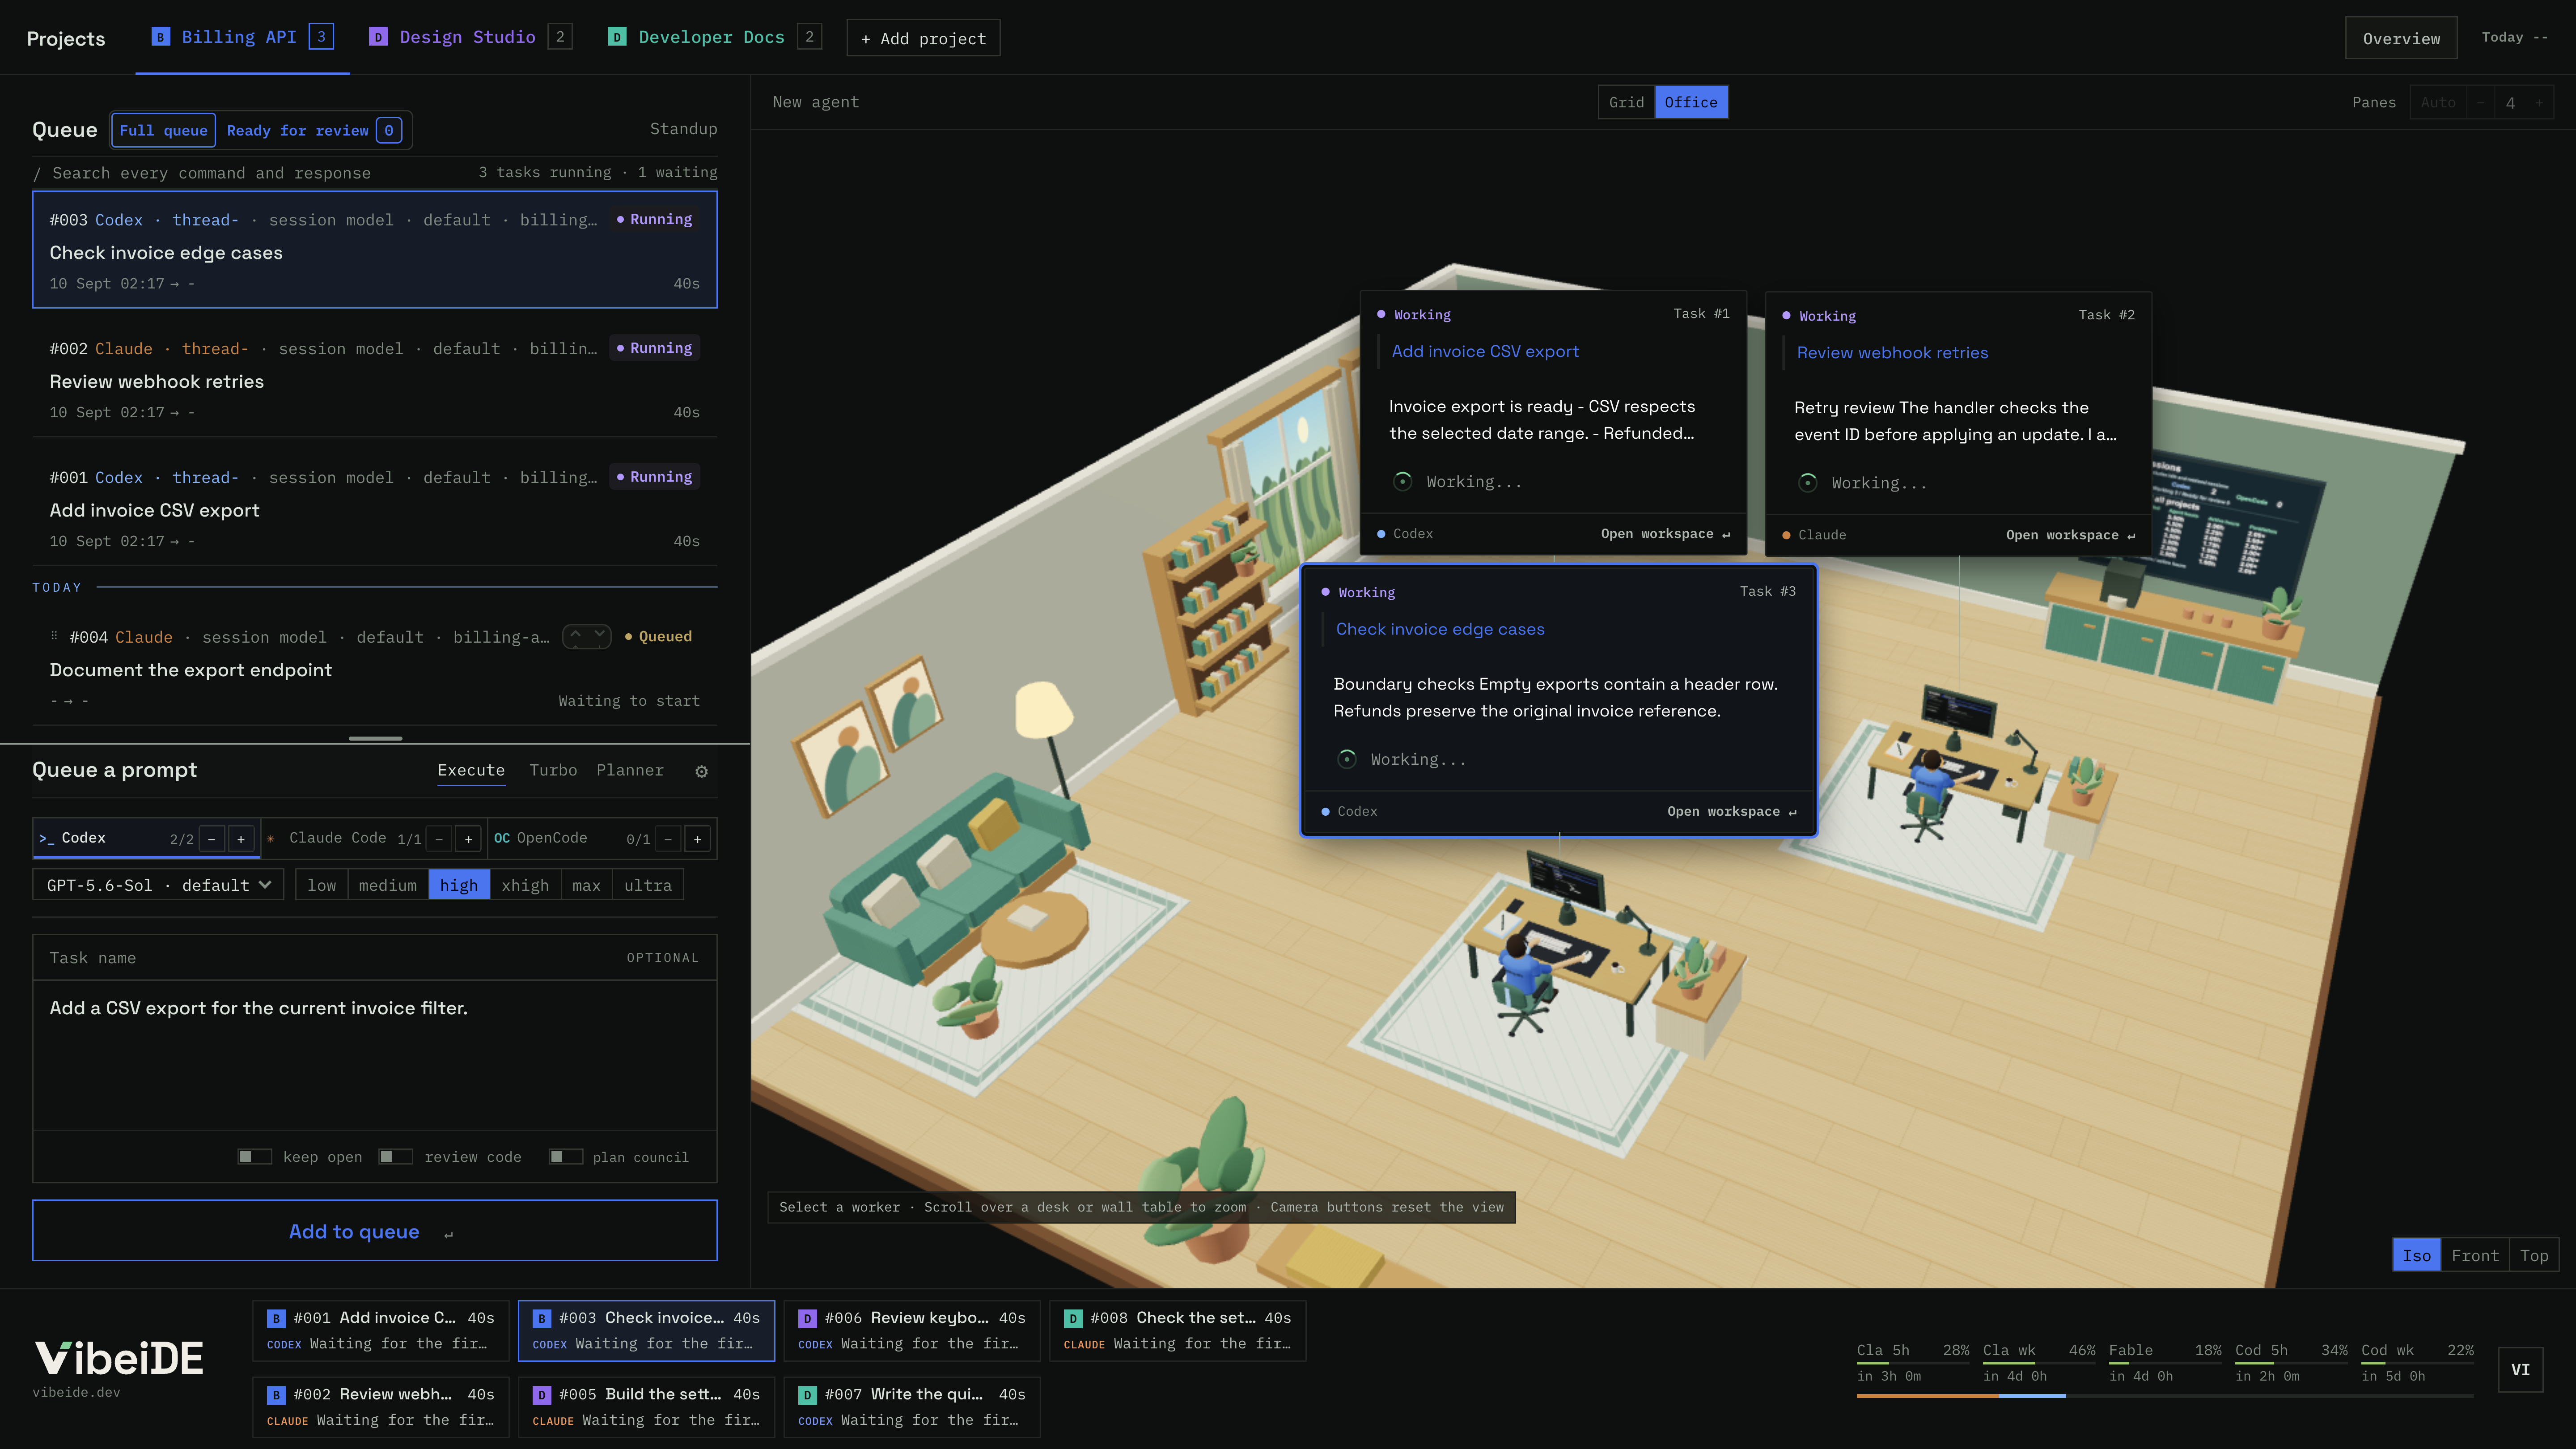2576x1449 pixels.
Task: Switch camera to Top view
Action: 2534,1255
